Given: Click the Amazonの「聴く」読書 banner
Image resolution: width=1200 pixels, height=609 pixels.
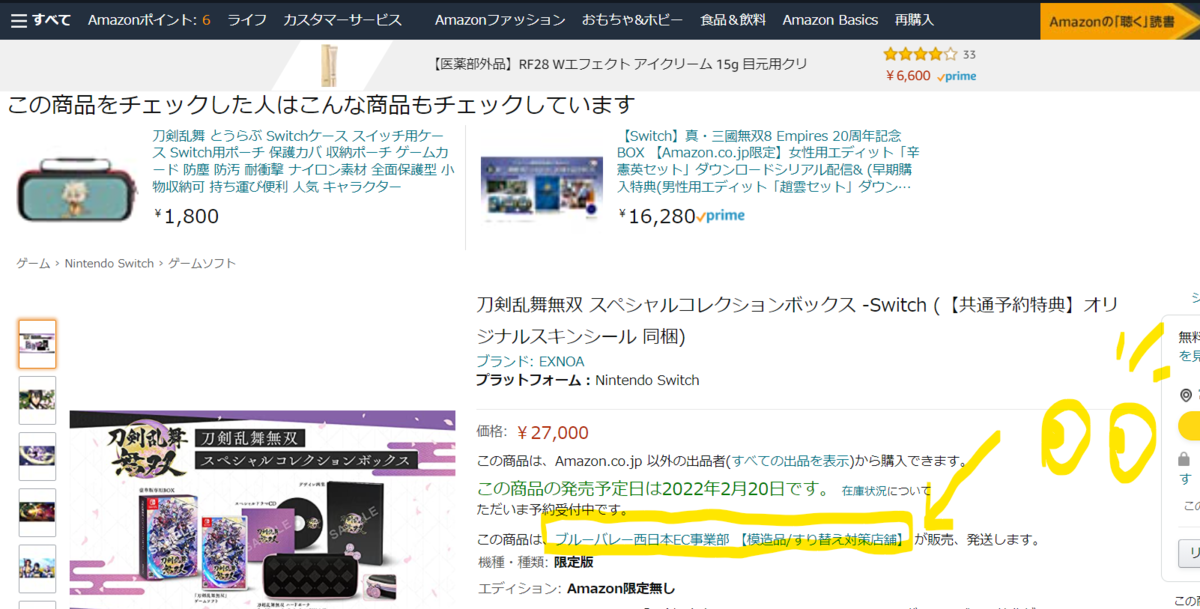Looking at the screenshot, I should click(1119, 20).
